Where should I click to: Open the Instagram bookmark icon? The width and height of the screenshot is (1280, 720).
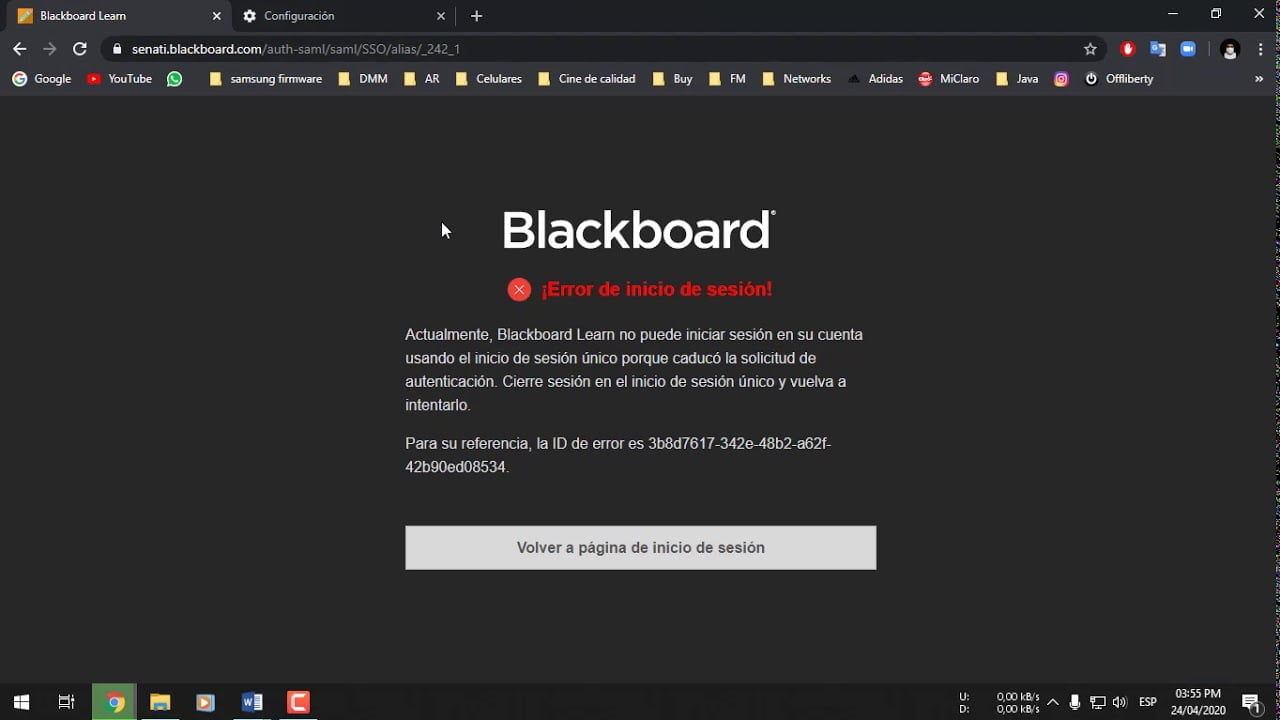coord(1061,79)
